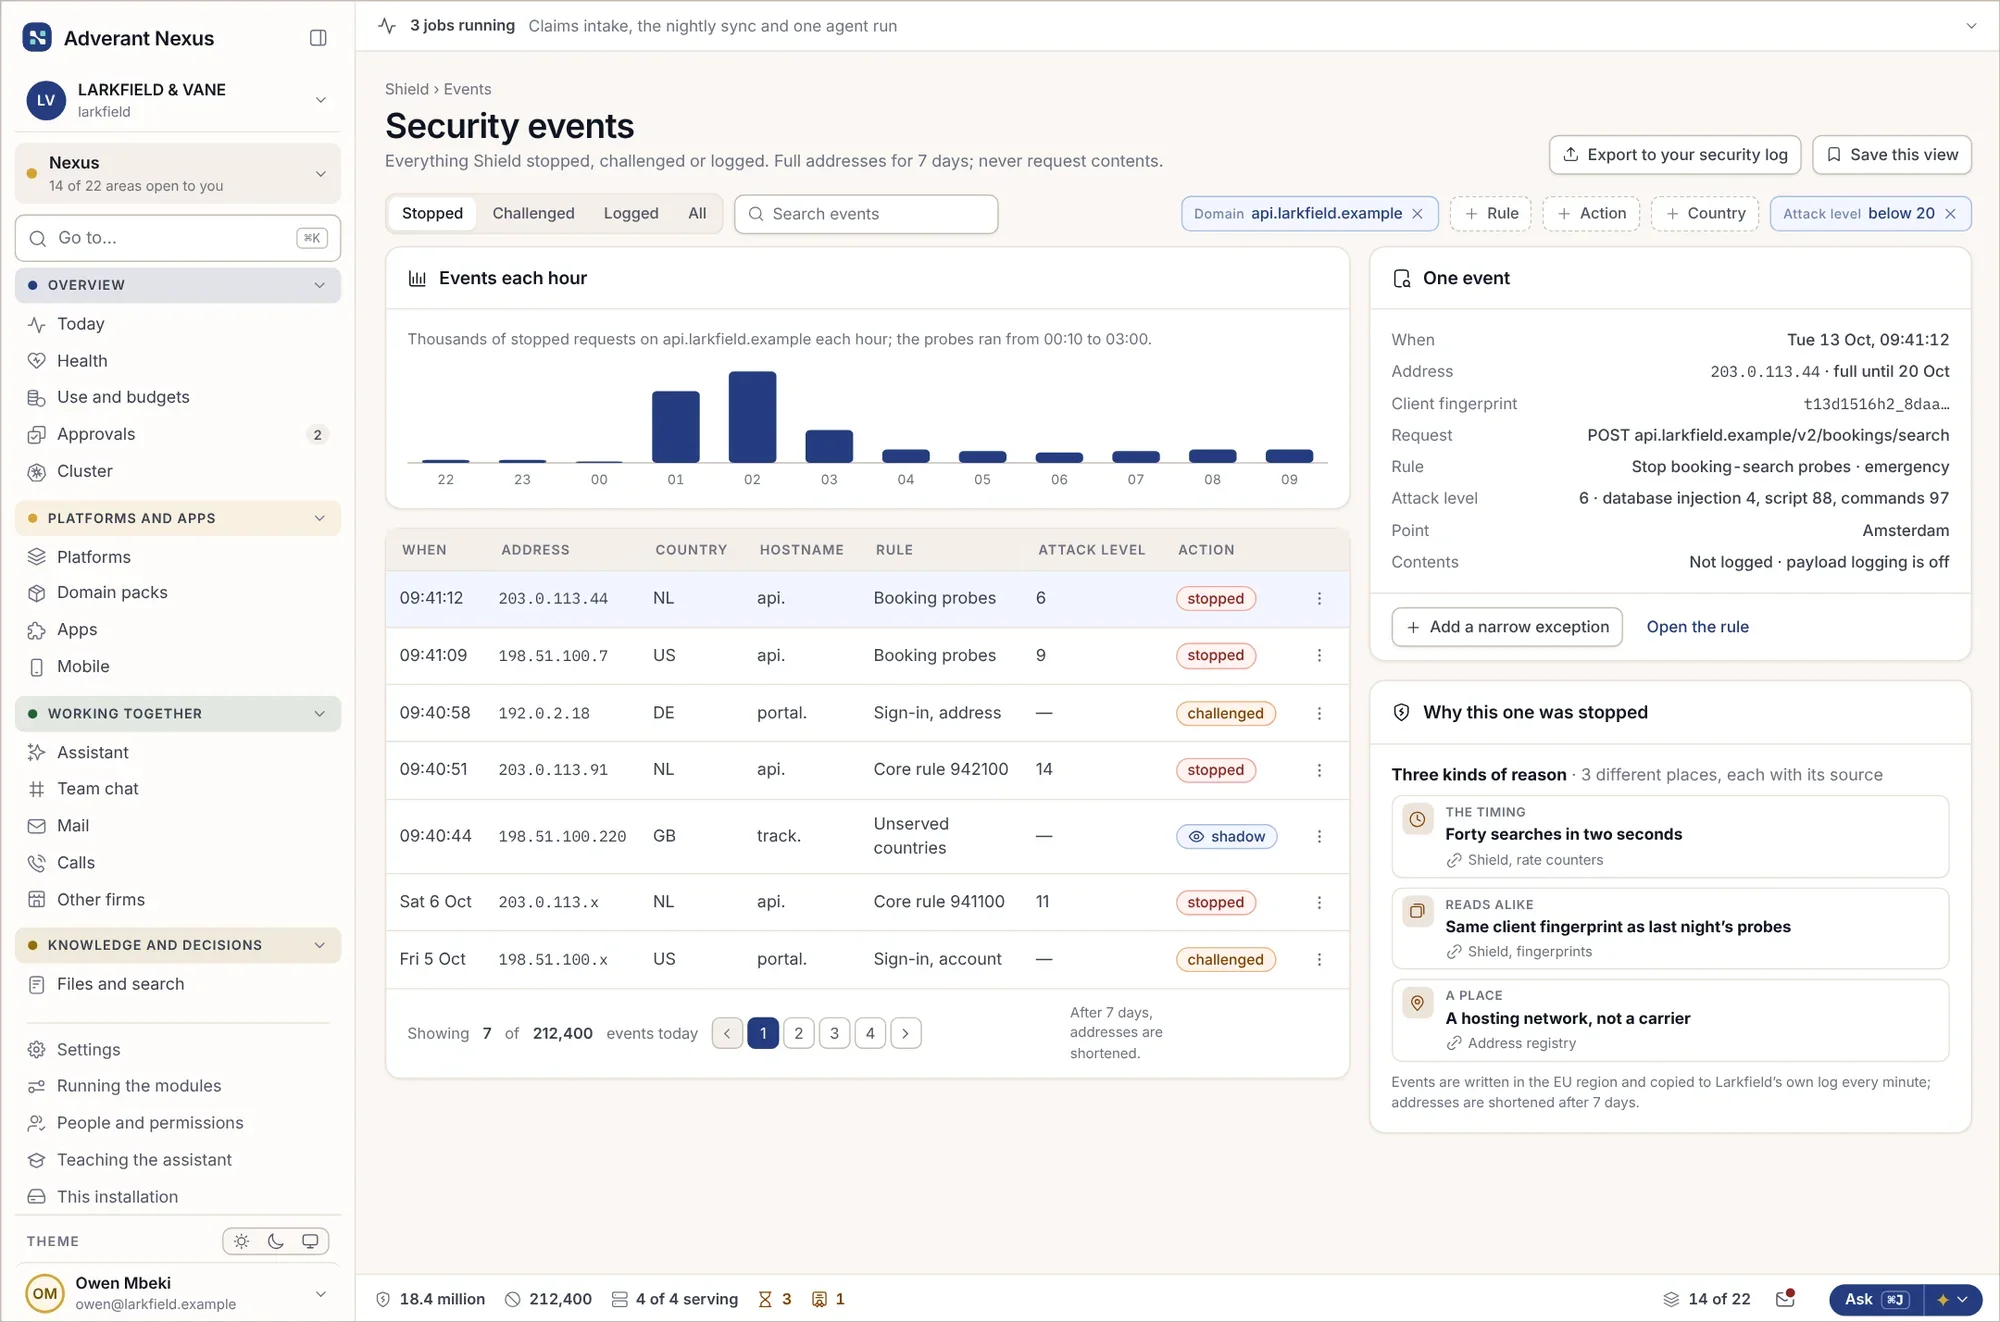Remove the api.larkfield.example domain filter
Image resolution: width=2000 pixels, height=1322 pixels.
pos(1417,214)
